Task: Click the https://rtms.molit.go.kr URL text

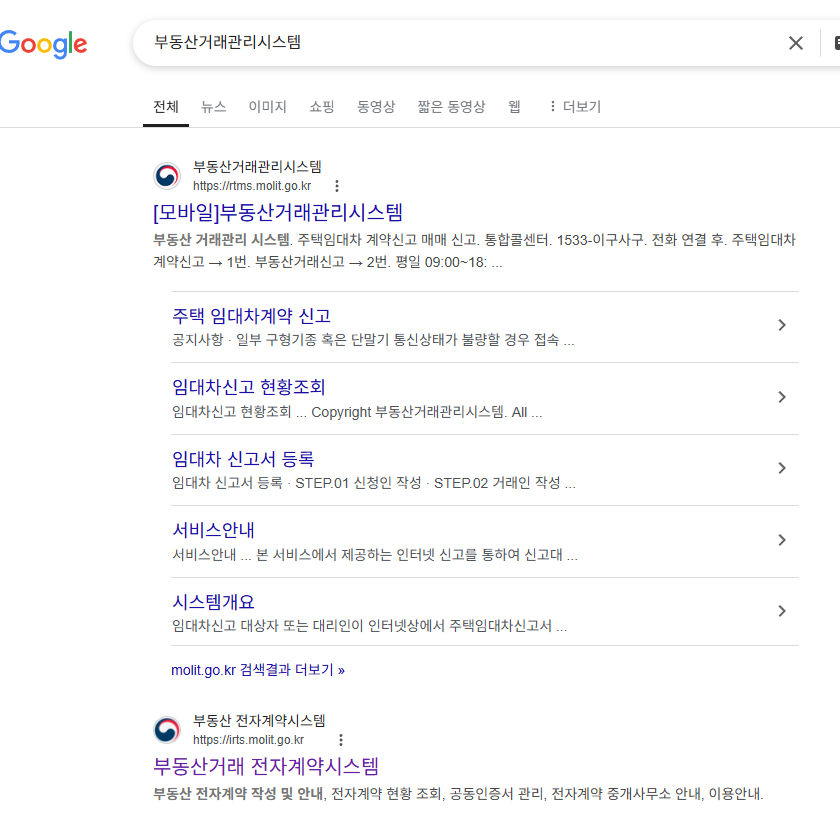Action: pos(252,186)
